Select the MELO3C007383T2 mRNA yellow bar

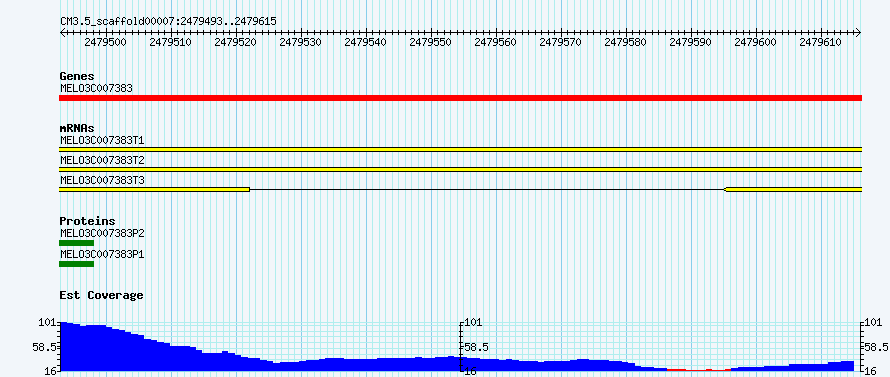tap(460, 169)
